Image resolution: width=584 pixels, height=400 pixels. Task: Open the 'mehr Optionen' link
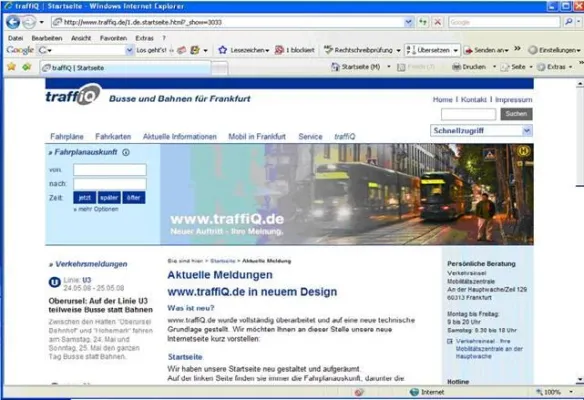coord(96,209)
